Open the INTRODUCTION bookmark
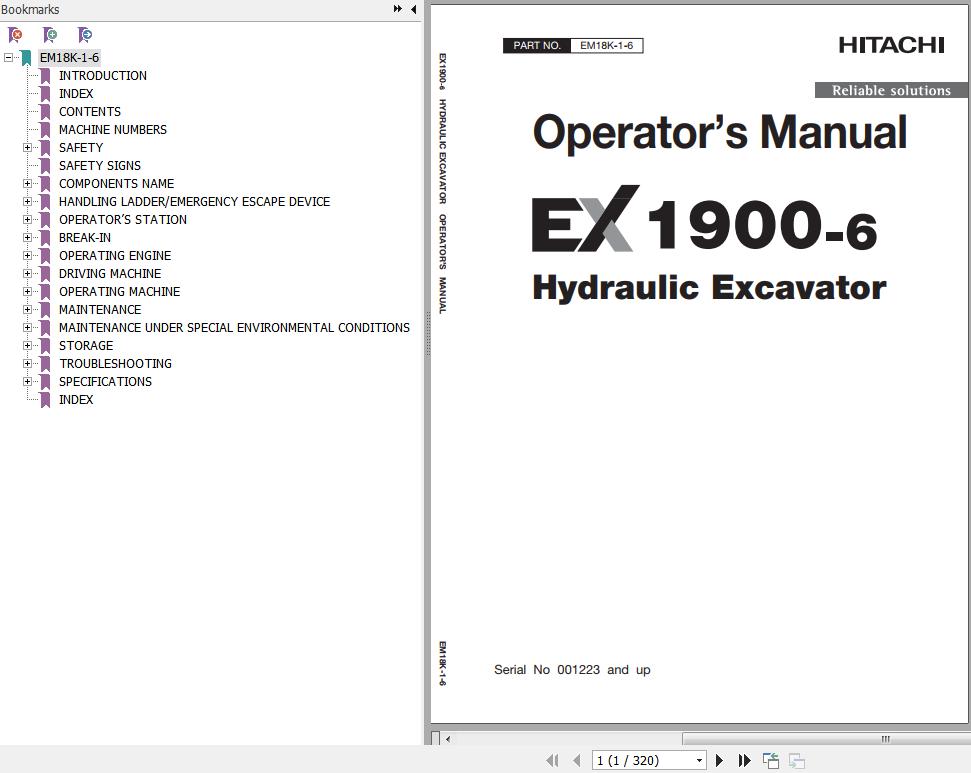The height and width of the screenshot is (773, 971). pos(103,76)
